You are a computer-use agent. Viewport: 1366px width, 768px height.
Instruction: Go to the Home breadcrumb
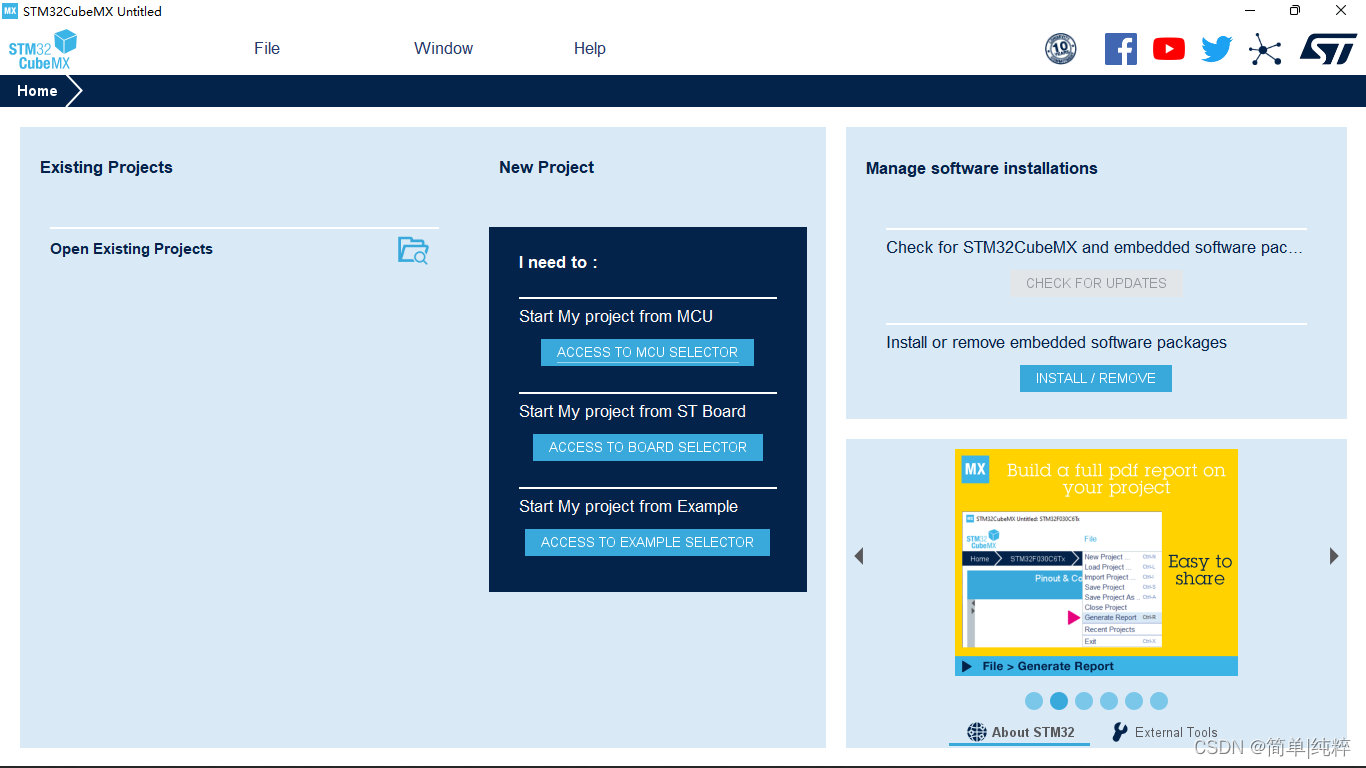coord(37,91)
